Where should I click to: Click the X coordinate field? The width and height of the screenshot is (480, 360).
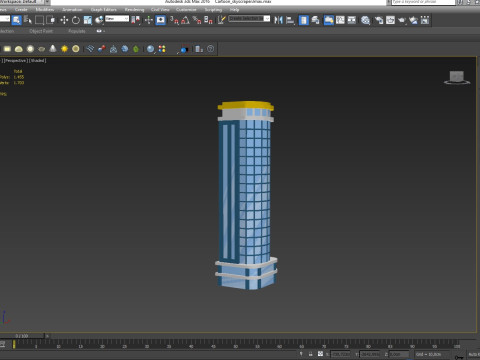tap(340, 354)
